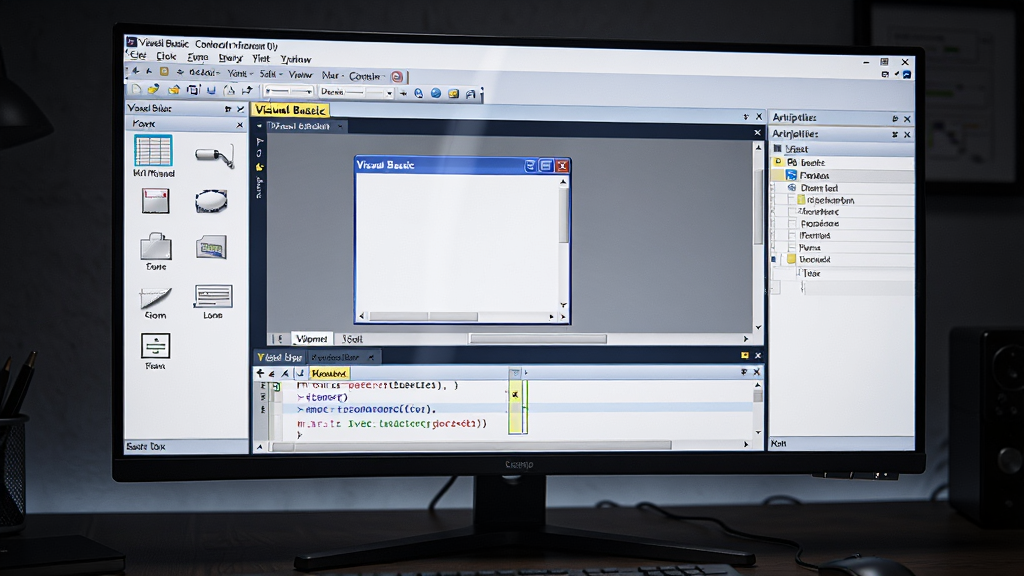Tick the checkbox on the 'Puma' row
Viewport: 1024px width, 576px height.
pyautogui.click(x=792, y=248)
